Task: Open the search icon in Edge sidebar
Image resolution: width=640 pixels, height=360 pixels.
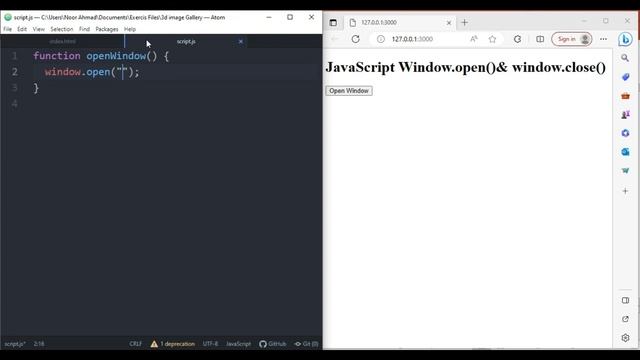Action: (625, 58)
